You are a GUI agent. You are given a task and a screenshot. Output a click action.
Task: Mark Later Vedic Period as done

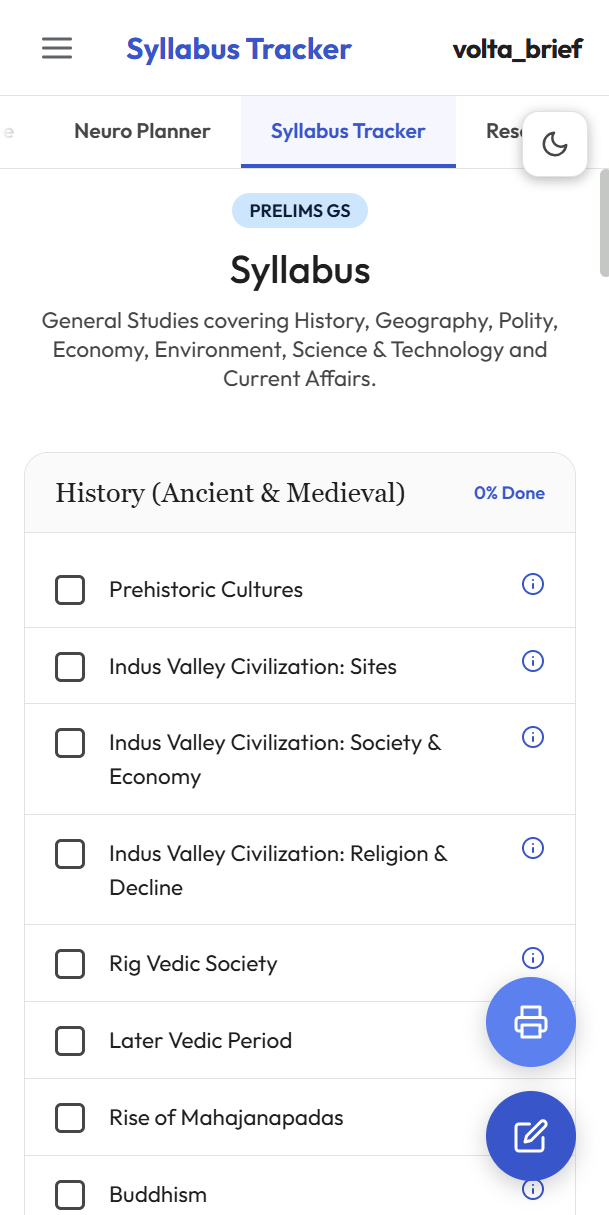[x=70, y=1040]
